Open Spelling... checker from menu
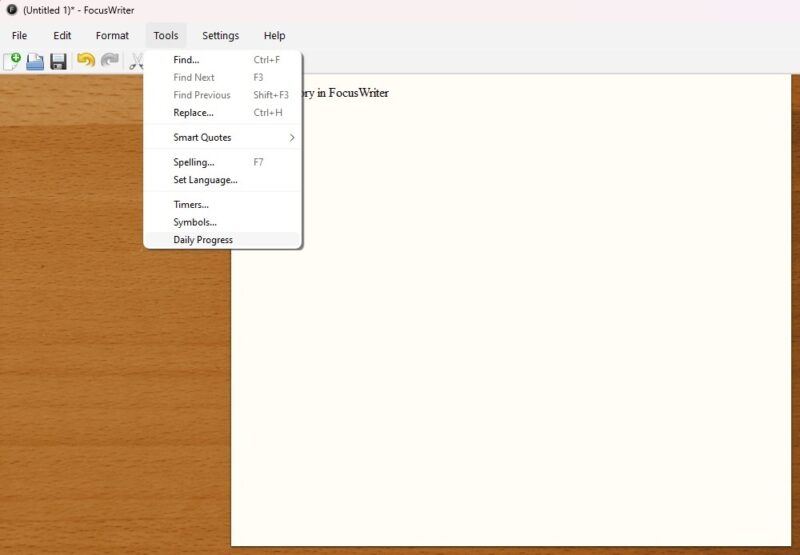 223,162
